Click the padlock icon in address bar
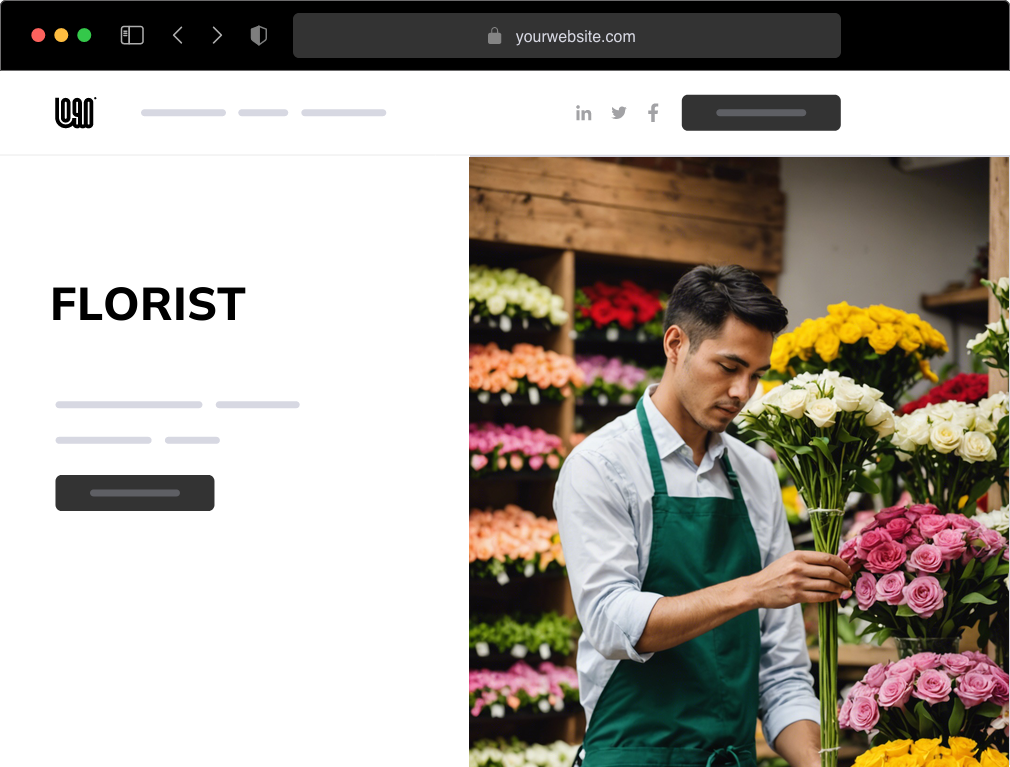 tap(494, 36)
